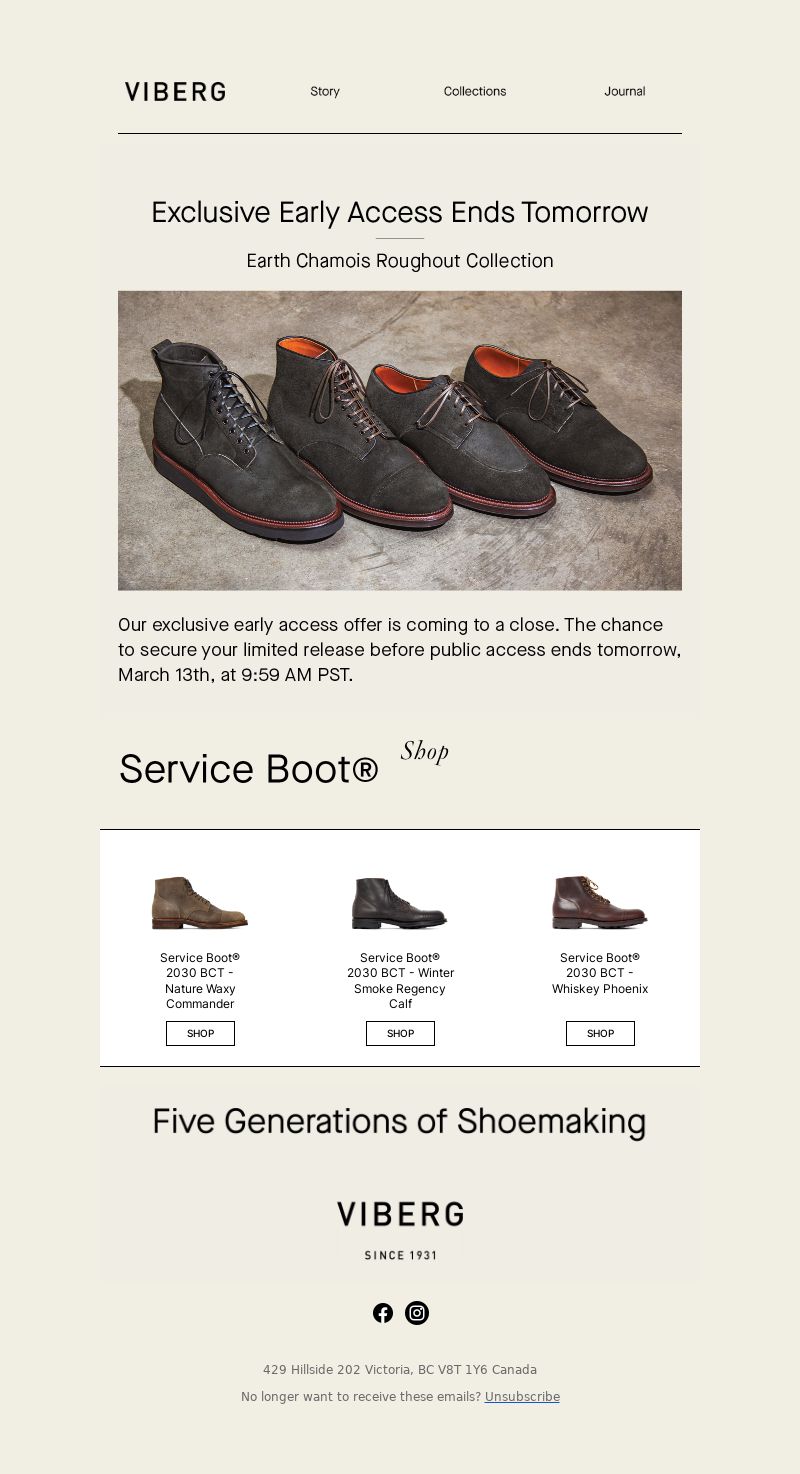Screen dimensions: 800x1474
Task: Open the Collections nav item
Action: 475,91
